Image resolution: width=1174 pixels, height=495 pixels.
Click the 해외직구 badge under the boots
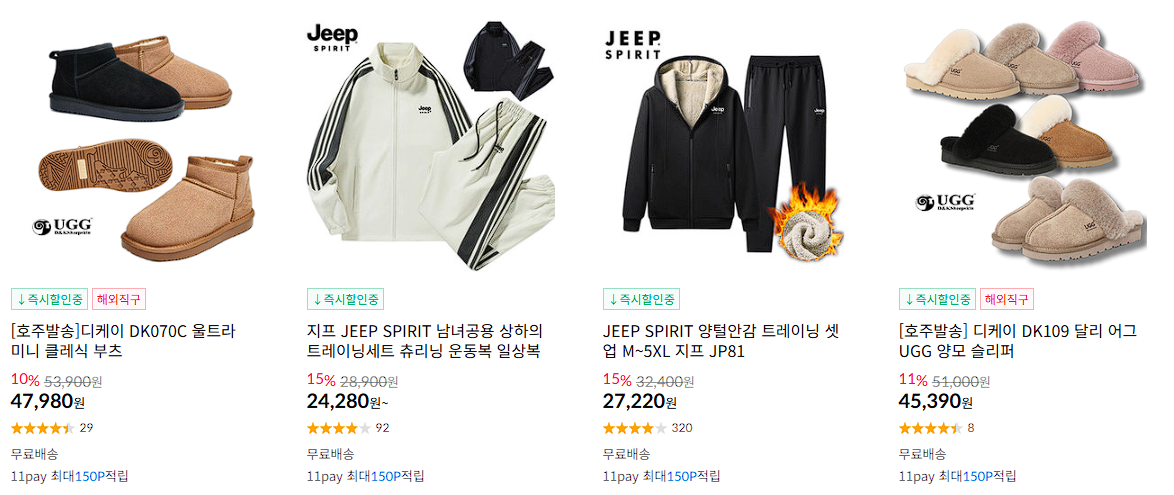pos(119,299)
